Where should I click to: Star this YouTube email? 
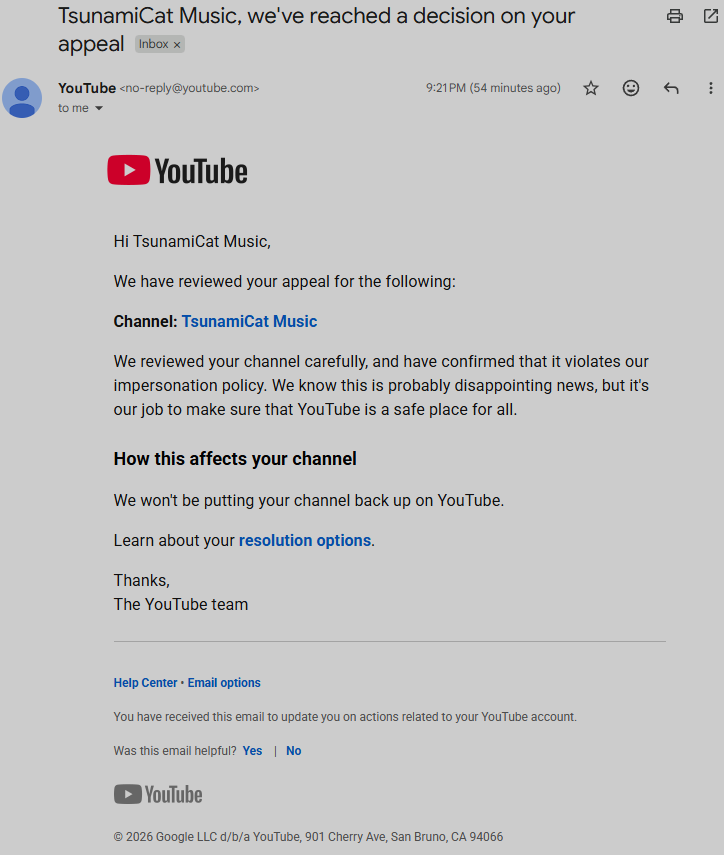[x=591, y=88]
